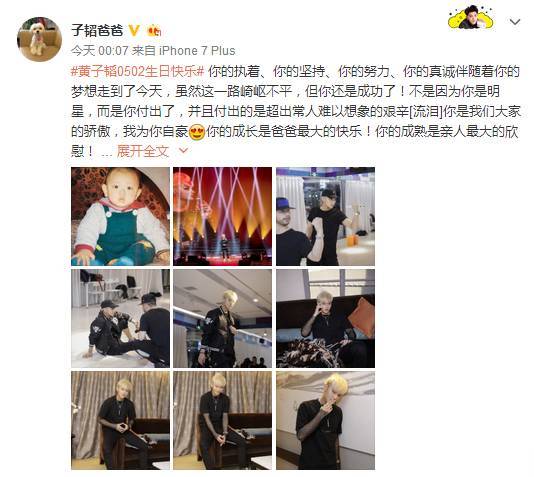Image resolution: width=534 pixels, height=477 pixels.
Task: Open the first photo in the bottom row
Action: (120, 420)
